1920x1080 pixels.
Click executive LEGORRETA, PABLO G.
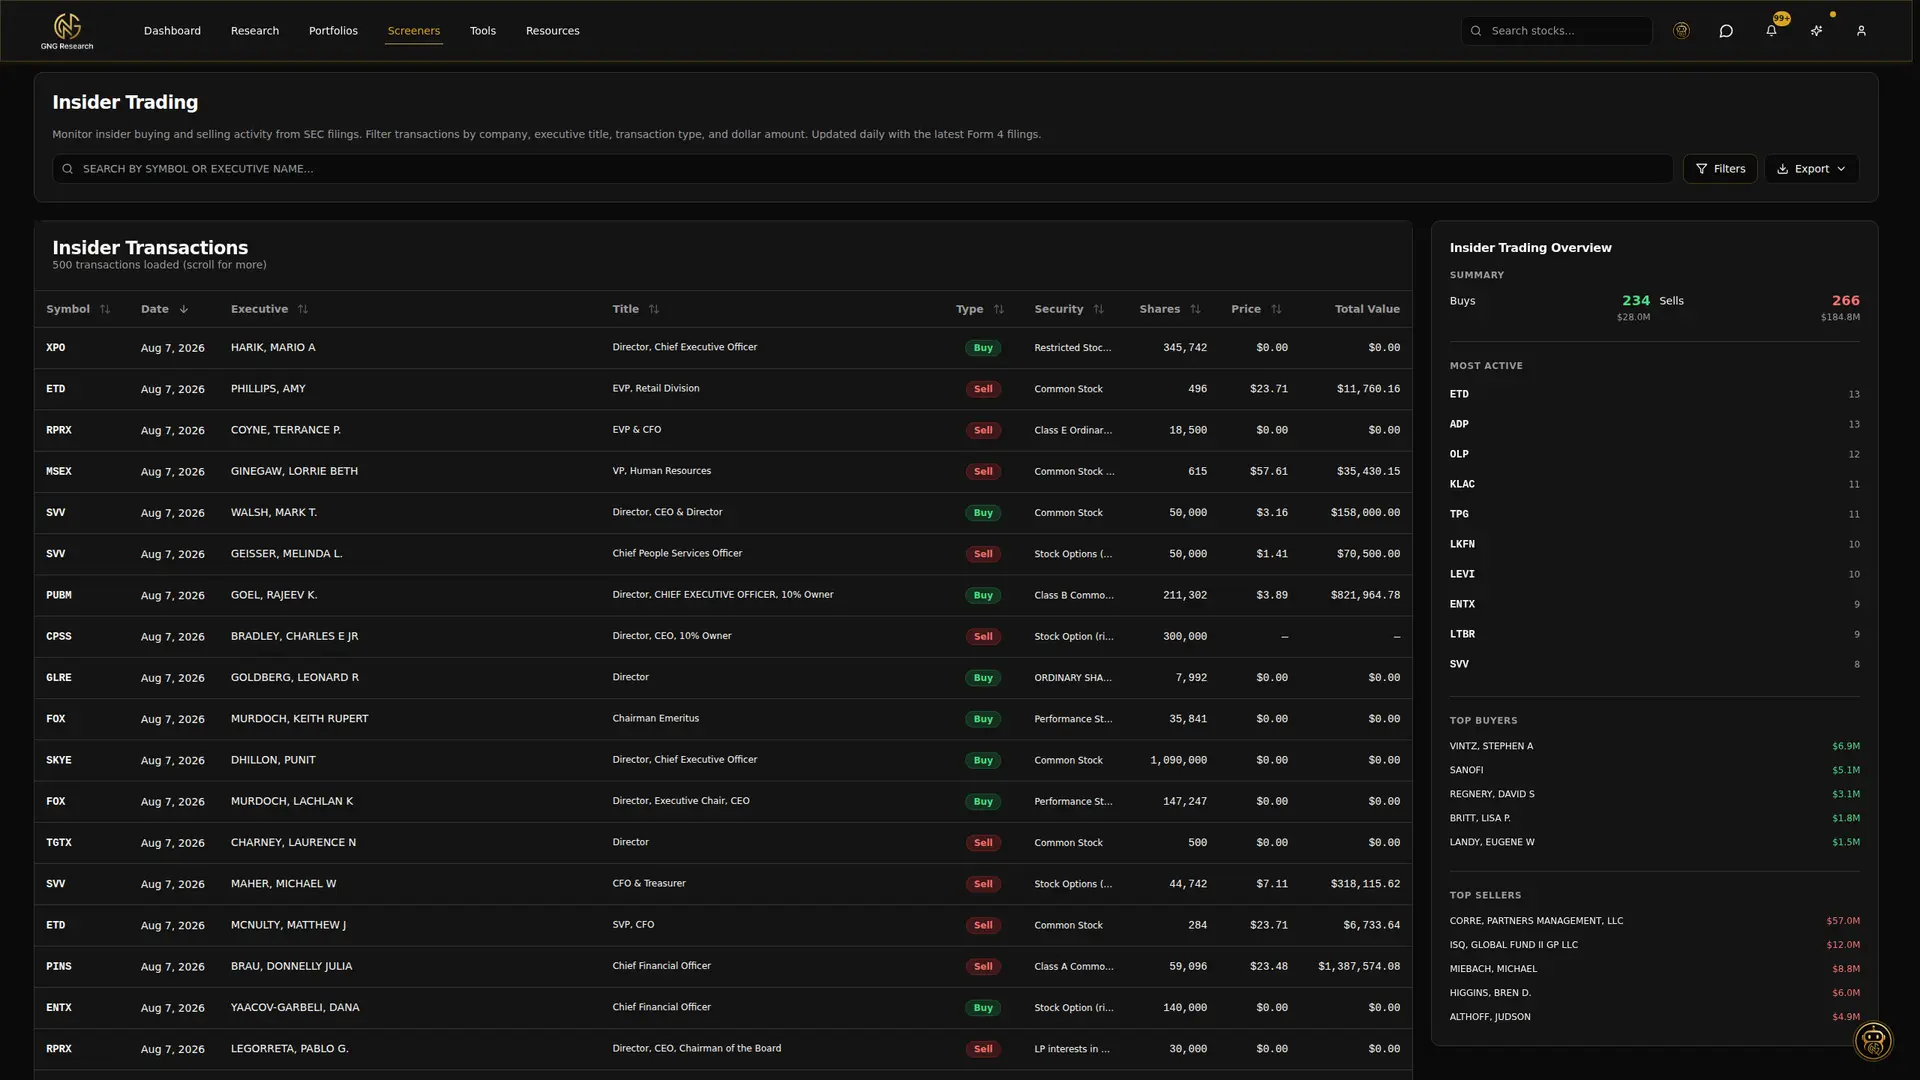[290, 1050]
